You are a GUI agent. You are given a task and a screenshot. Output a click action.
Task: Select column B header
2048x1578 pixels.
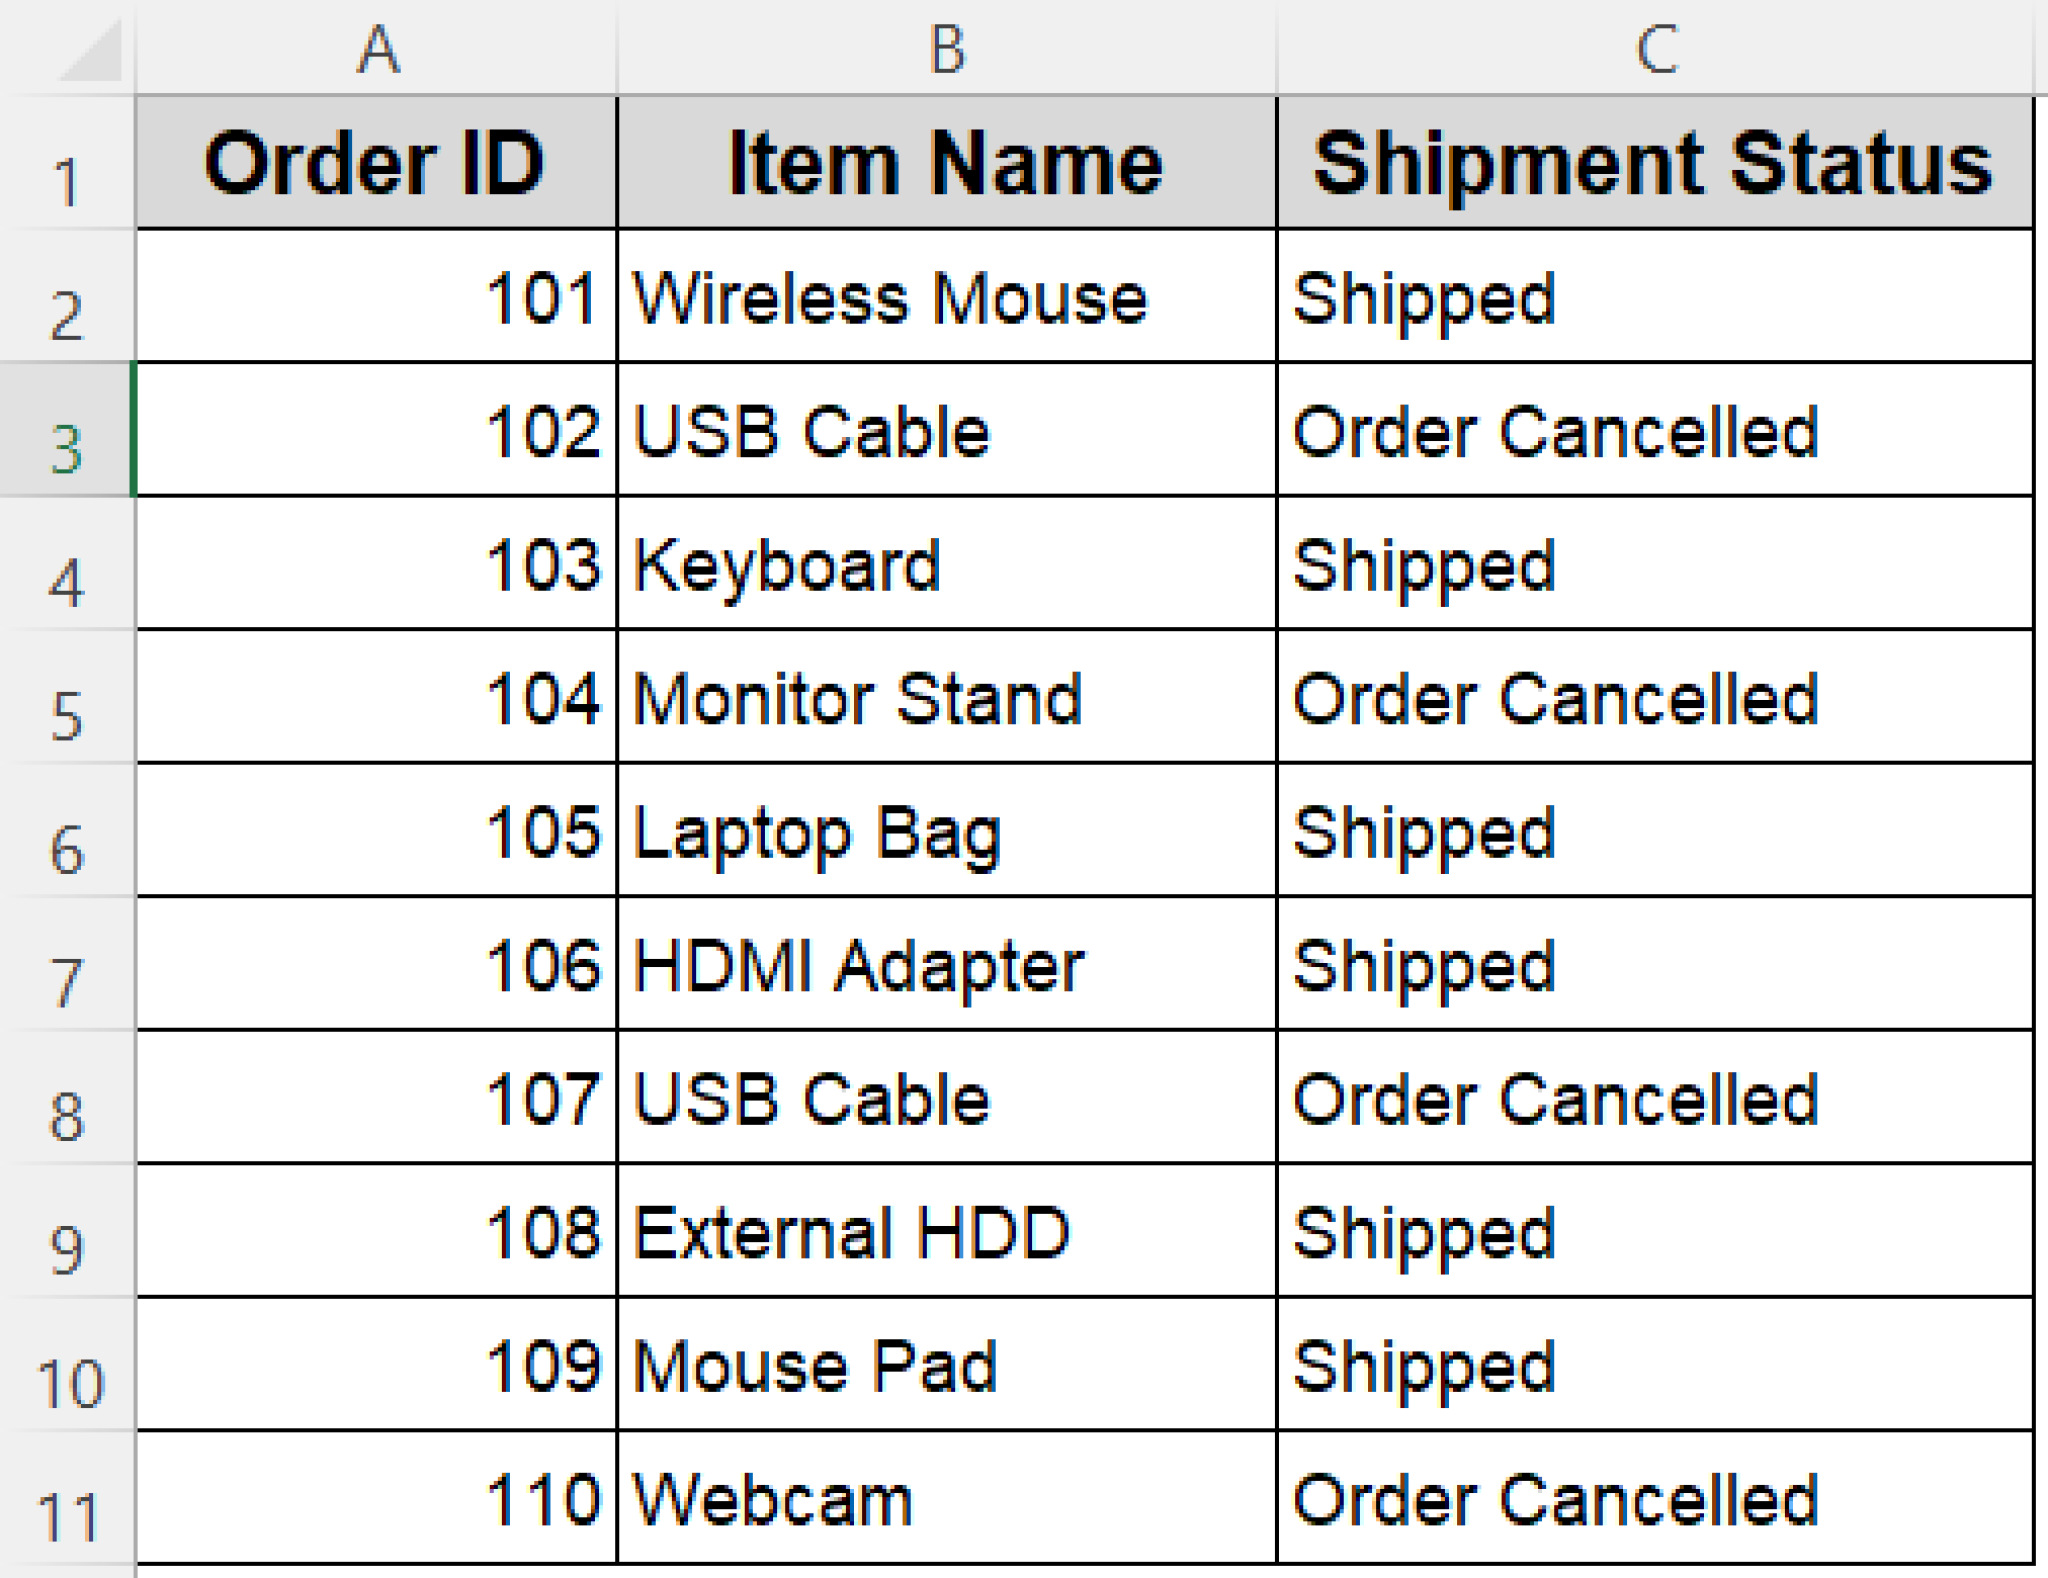[x=947, y=48]
